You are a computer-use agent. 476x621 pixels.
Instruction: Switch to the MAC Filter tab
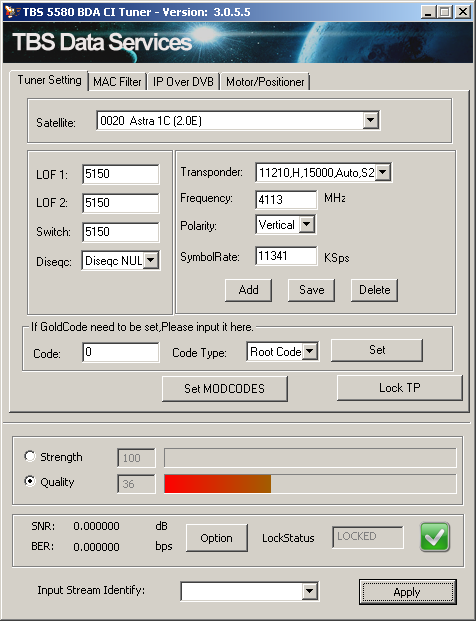tap(117, 82)
